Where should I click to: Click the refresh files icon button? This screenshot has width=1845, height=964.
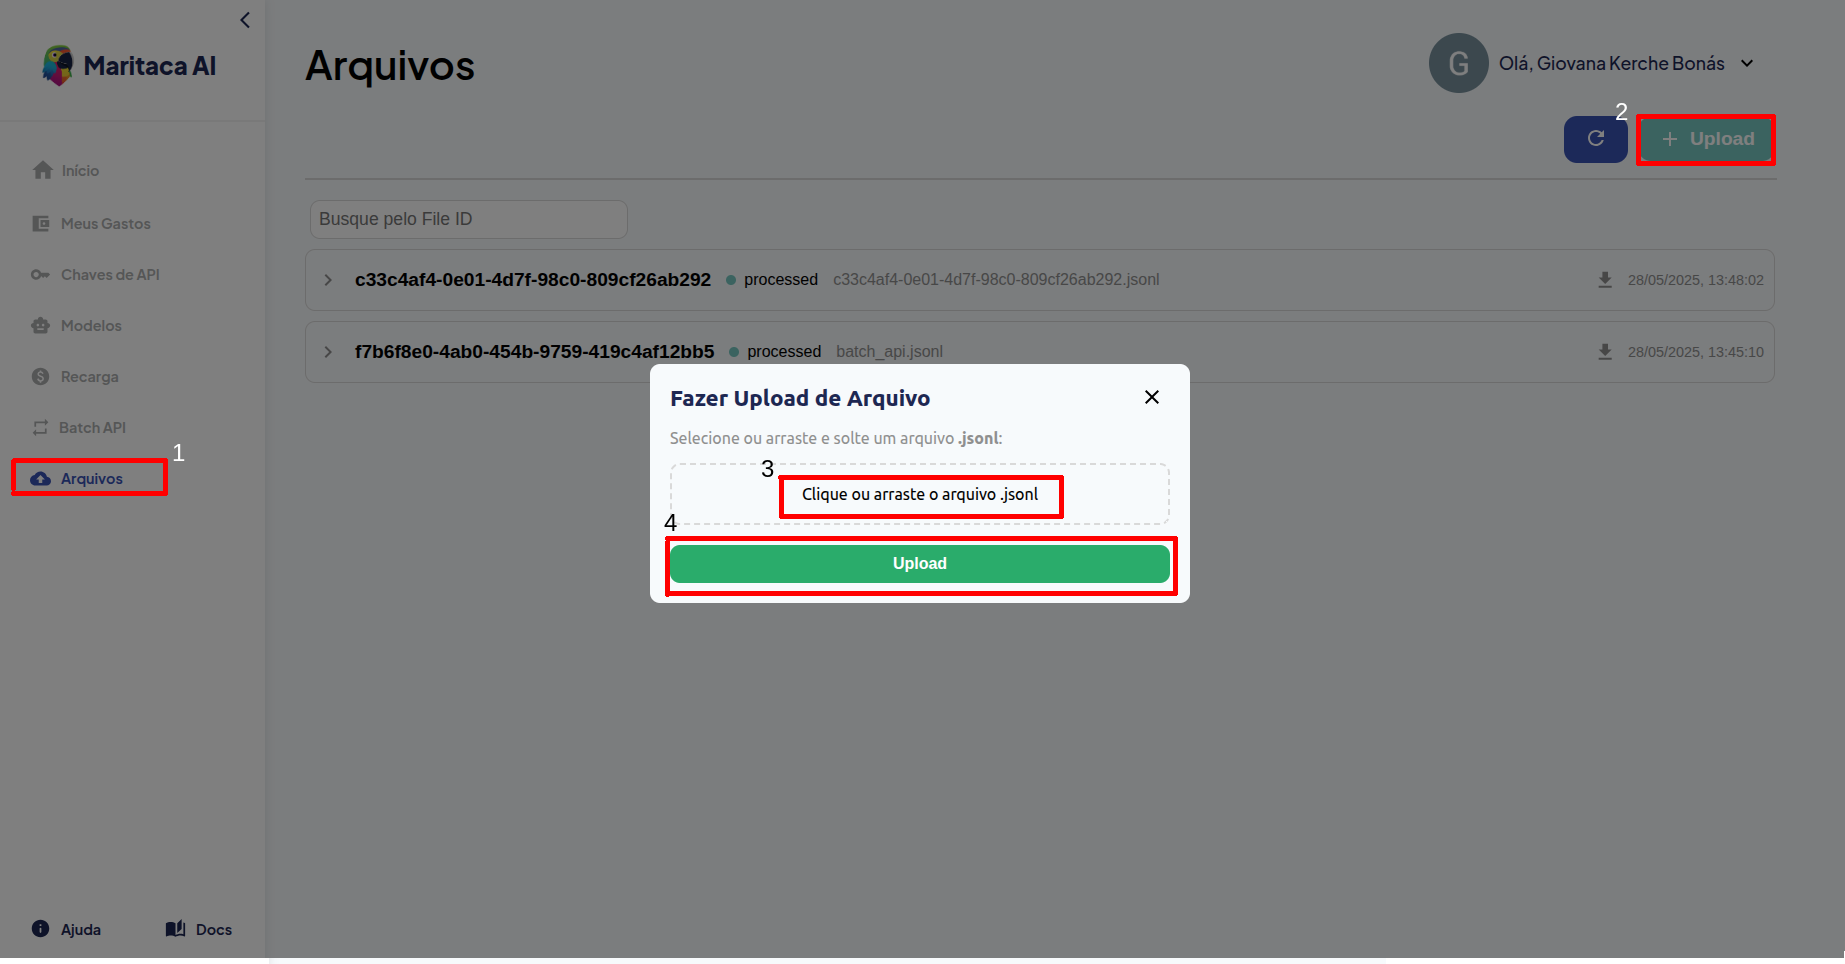[x=1595, y=139]
